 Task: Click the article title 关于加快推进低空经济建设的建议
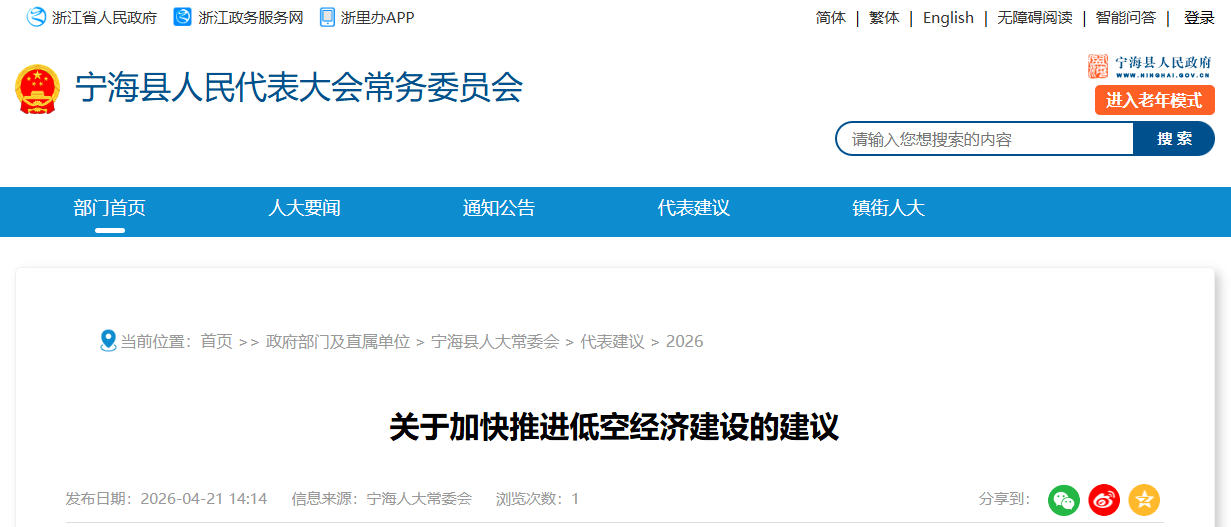coord(614,428)
